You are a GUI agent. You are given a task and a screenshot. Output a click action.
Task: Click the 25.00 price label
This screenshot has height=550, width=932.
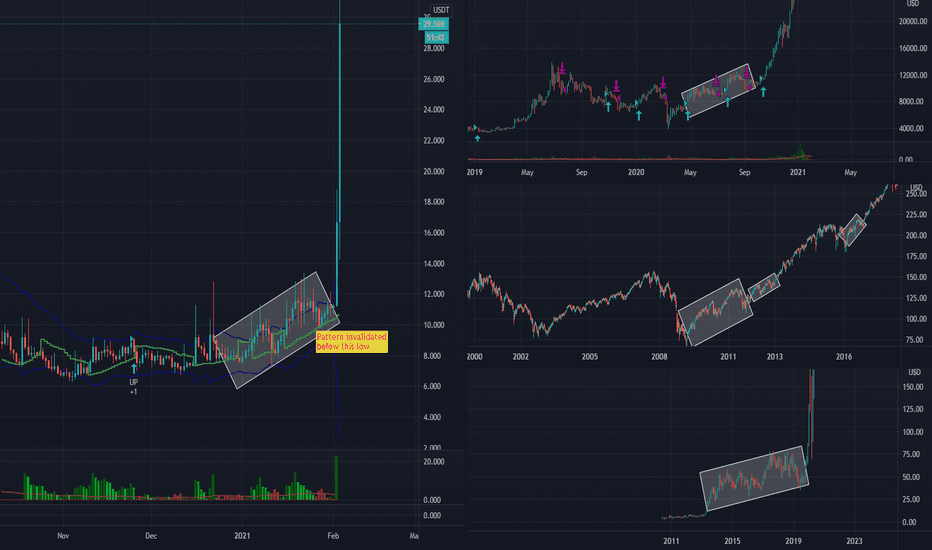pyautogui.click(x=913, y=499)
